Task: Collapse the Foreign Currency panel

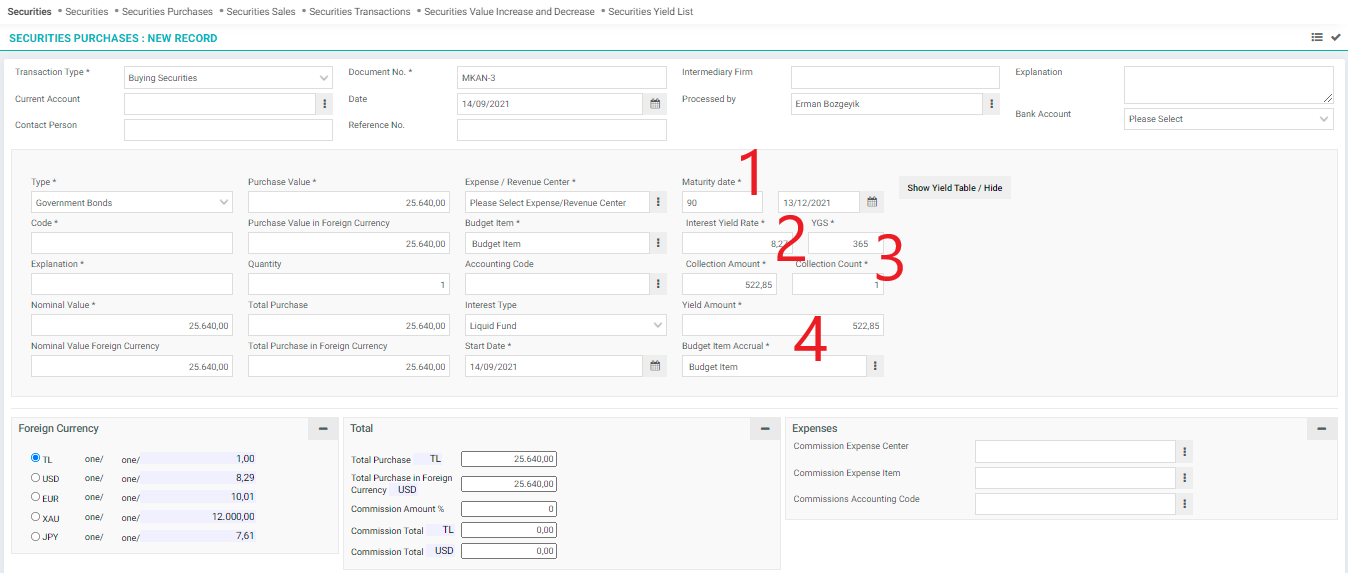Action: [323, 429]
